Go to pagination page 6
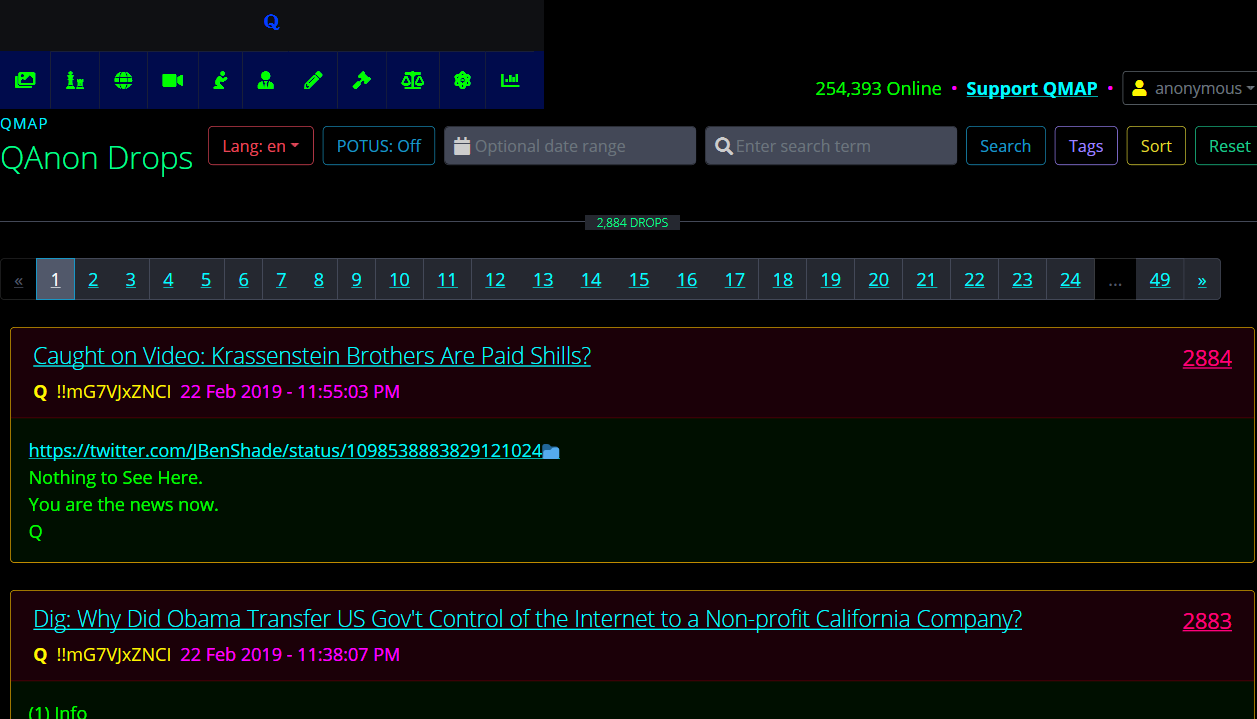This screenshot has height=719, width=1257. (243, 279)
